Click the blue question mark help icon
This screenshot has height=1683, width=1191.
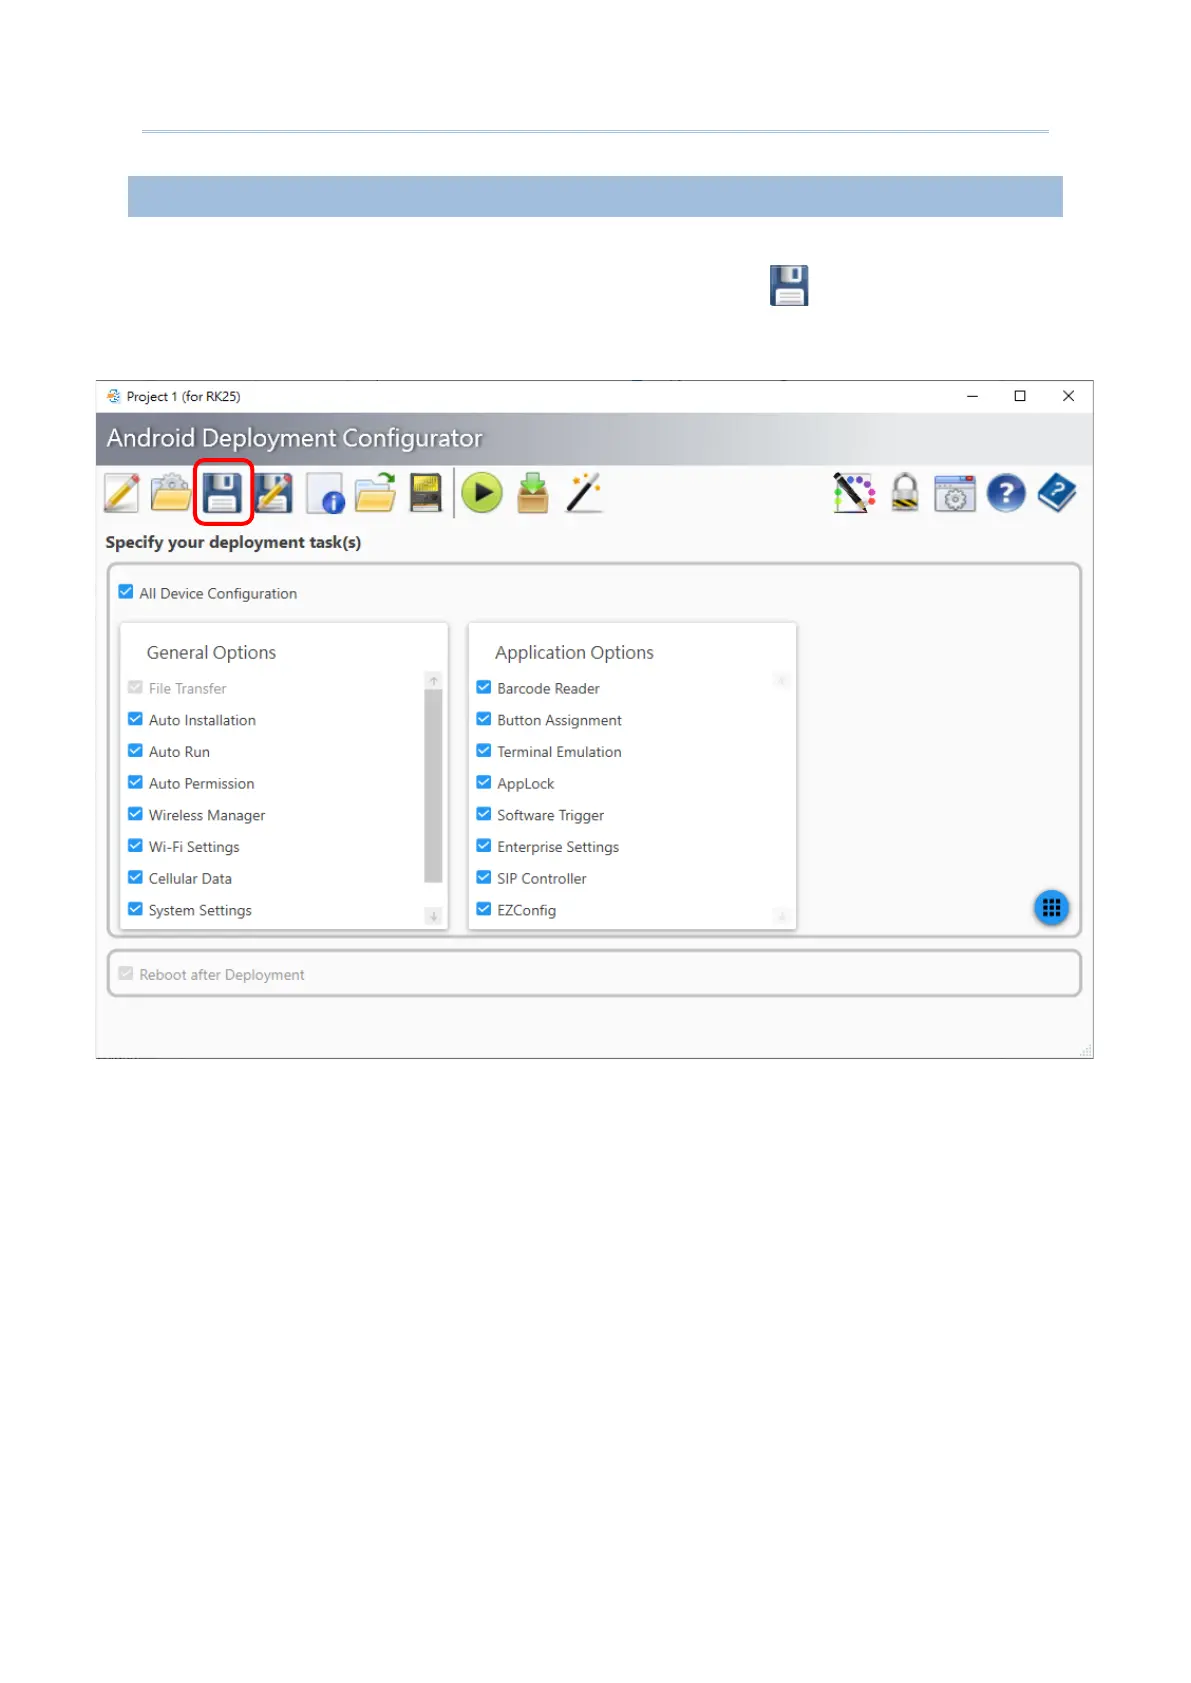point(1006,493)
